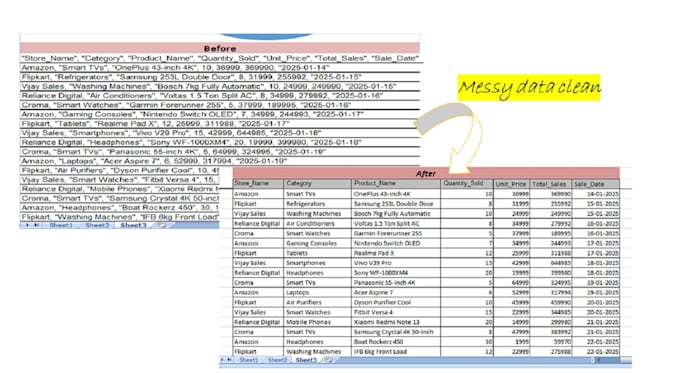Select Before row containing Acer Aspire 7

point(220,161)
